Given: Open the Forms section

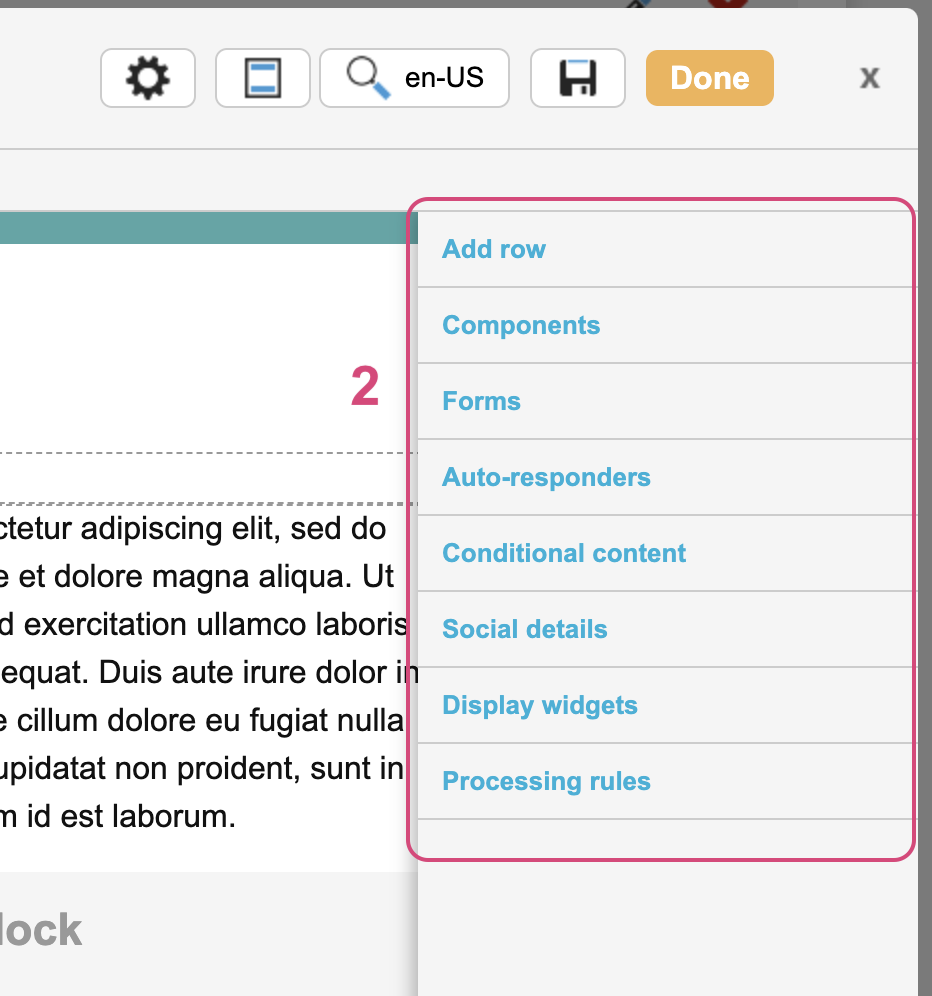Looking at the screenshot, I should (x=481, y=401).
